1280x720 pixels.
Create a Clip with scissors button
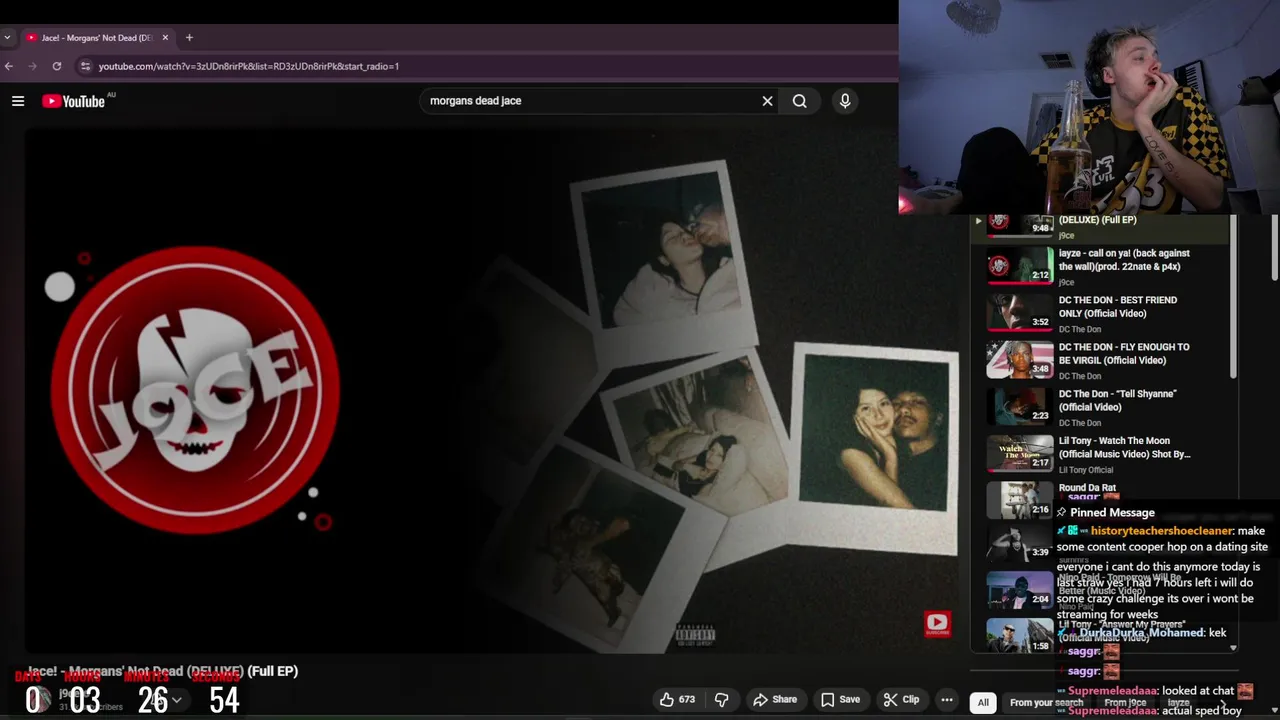[x=901, y=700]
